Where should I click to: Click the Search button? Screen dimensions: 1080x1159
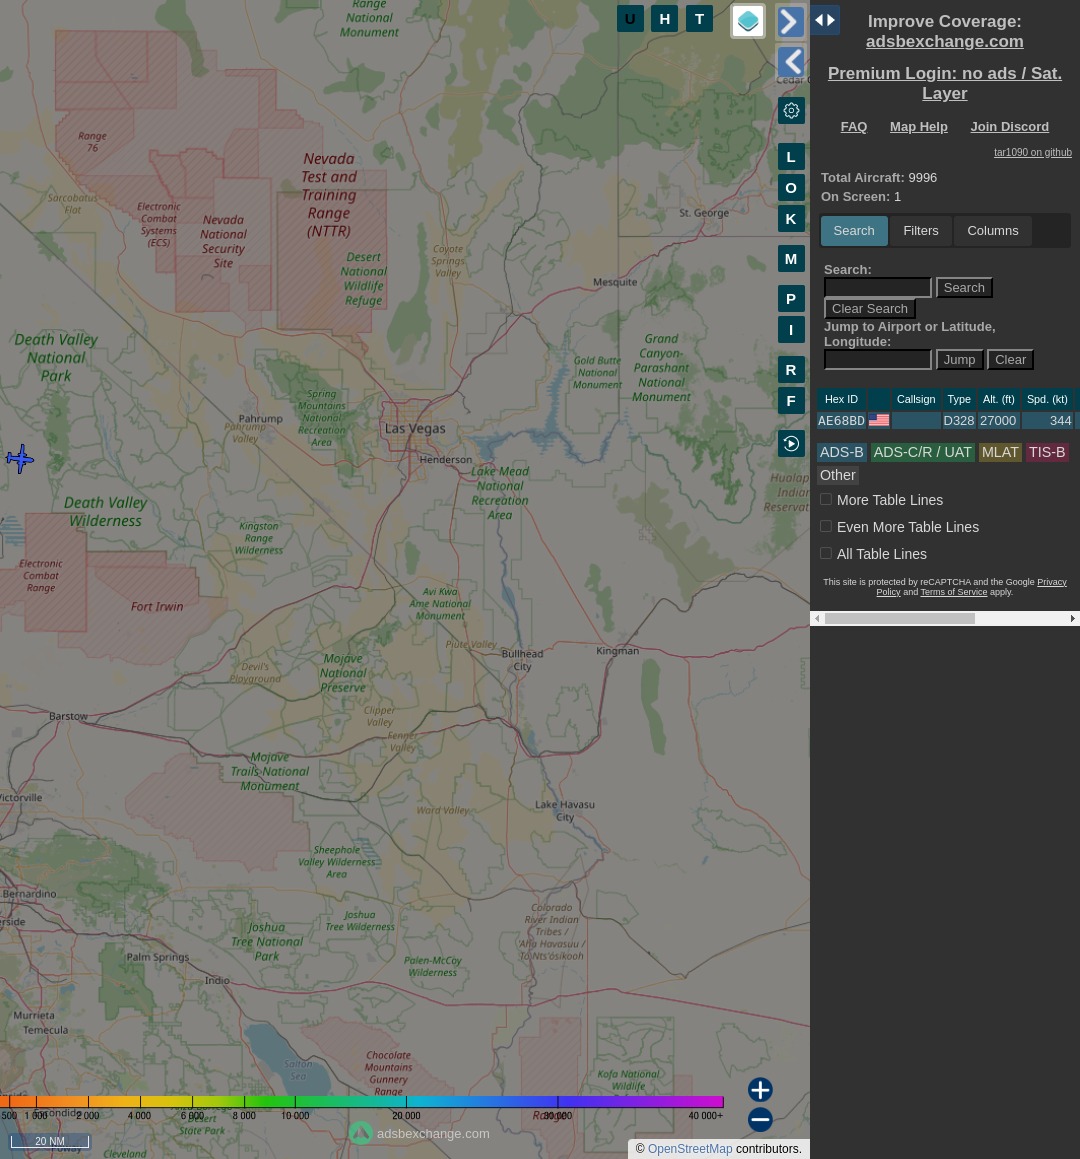[964, 288]
